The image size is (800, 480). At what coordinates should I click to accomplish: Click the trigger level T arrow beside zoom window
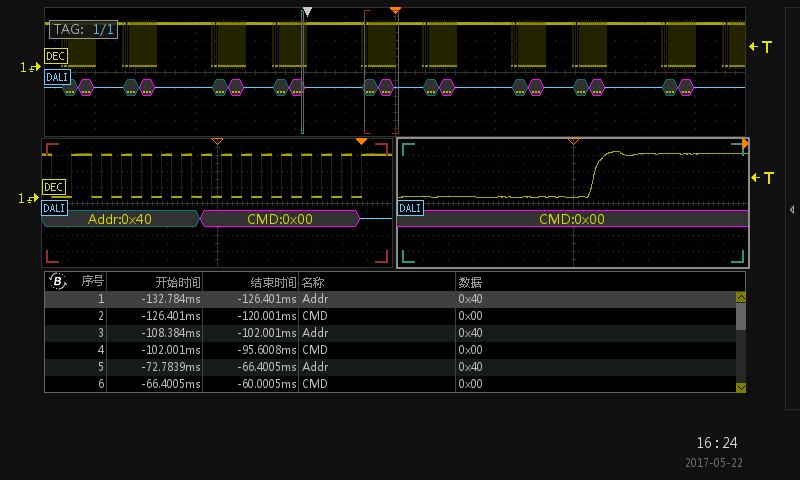click(762, 178)
